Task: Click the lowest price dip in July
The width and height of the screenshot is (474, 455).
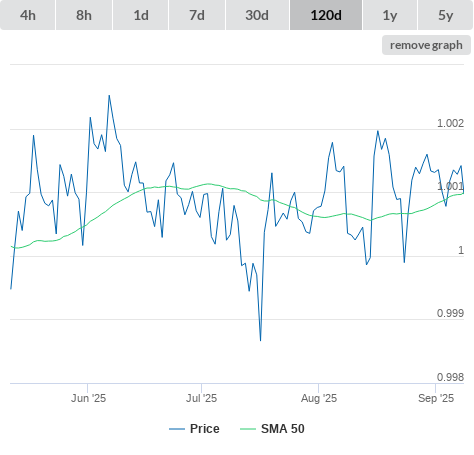Action: 260,340
